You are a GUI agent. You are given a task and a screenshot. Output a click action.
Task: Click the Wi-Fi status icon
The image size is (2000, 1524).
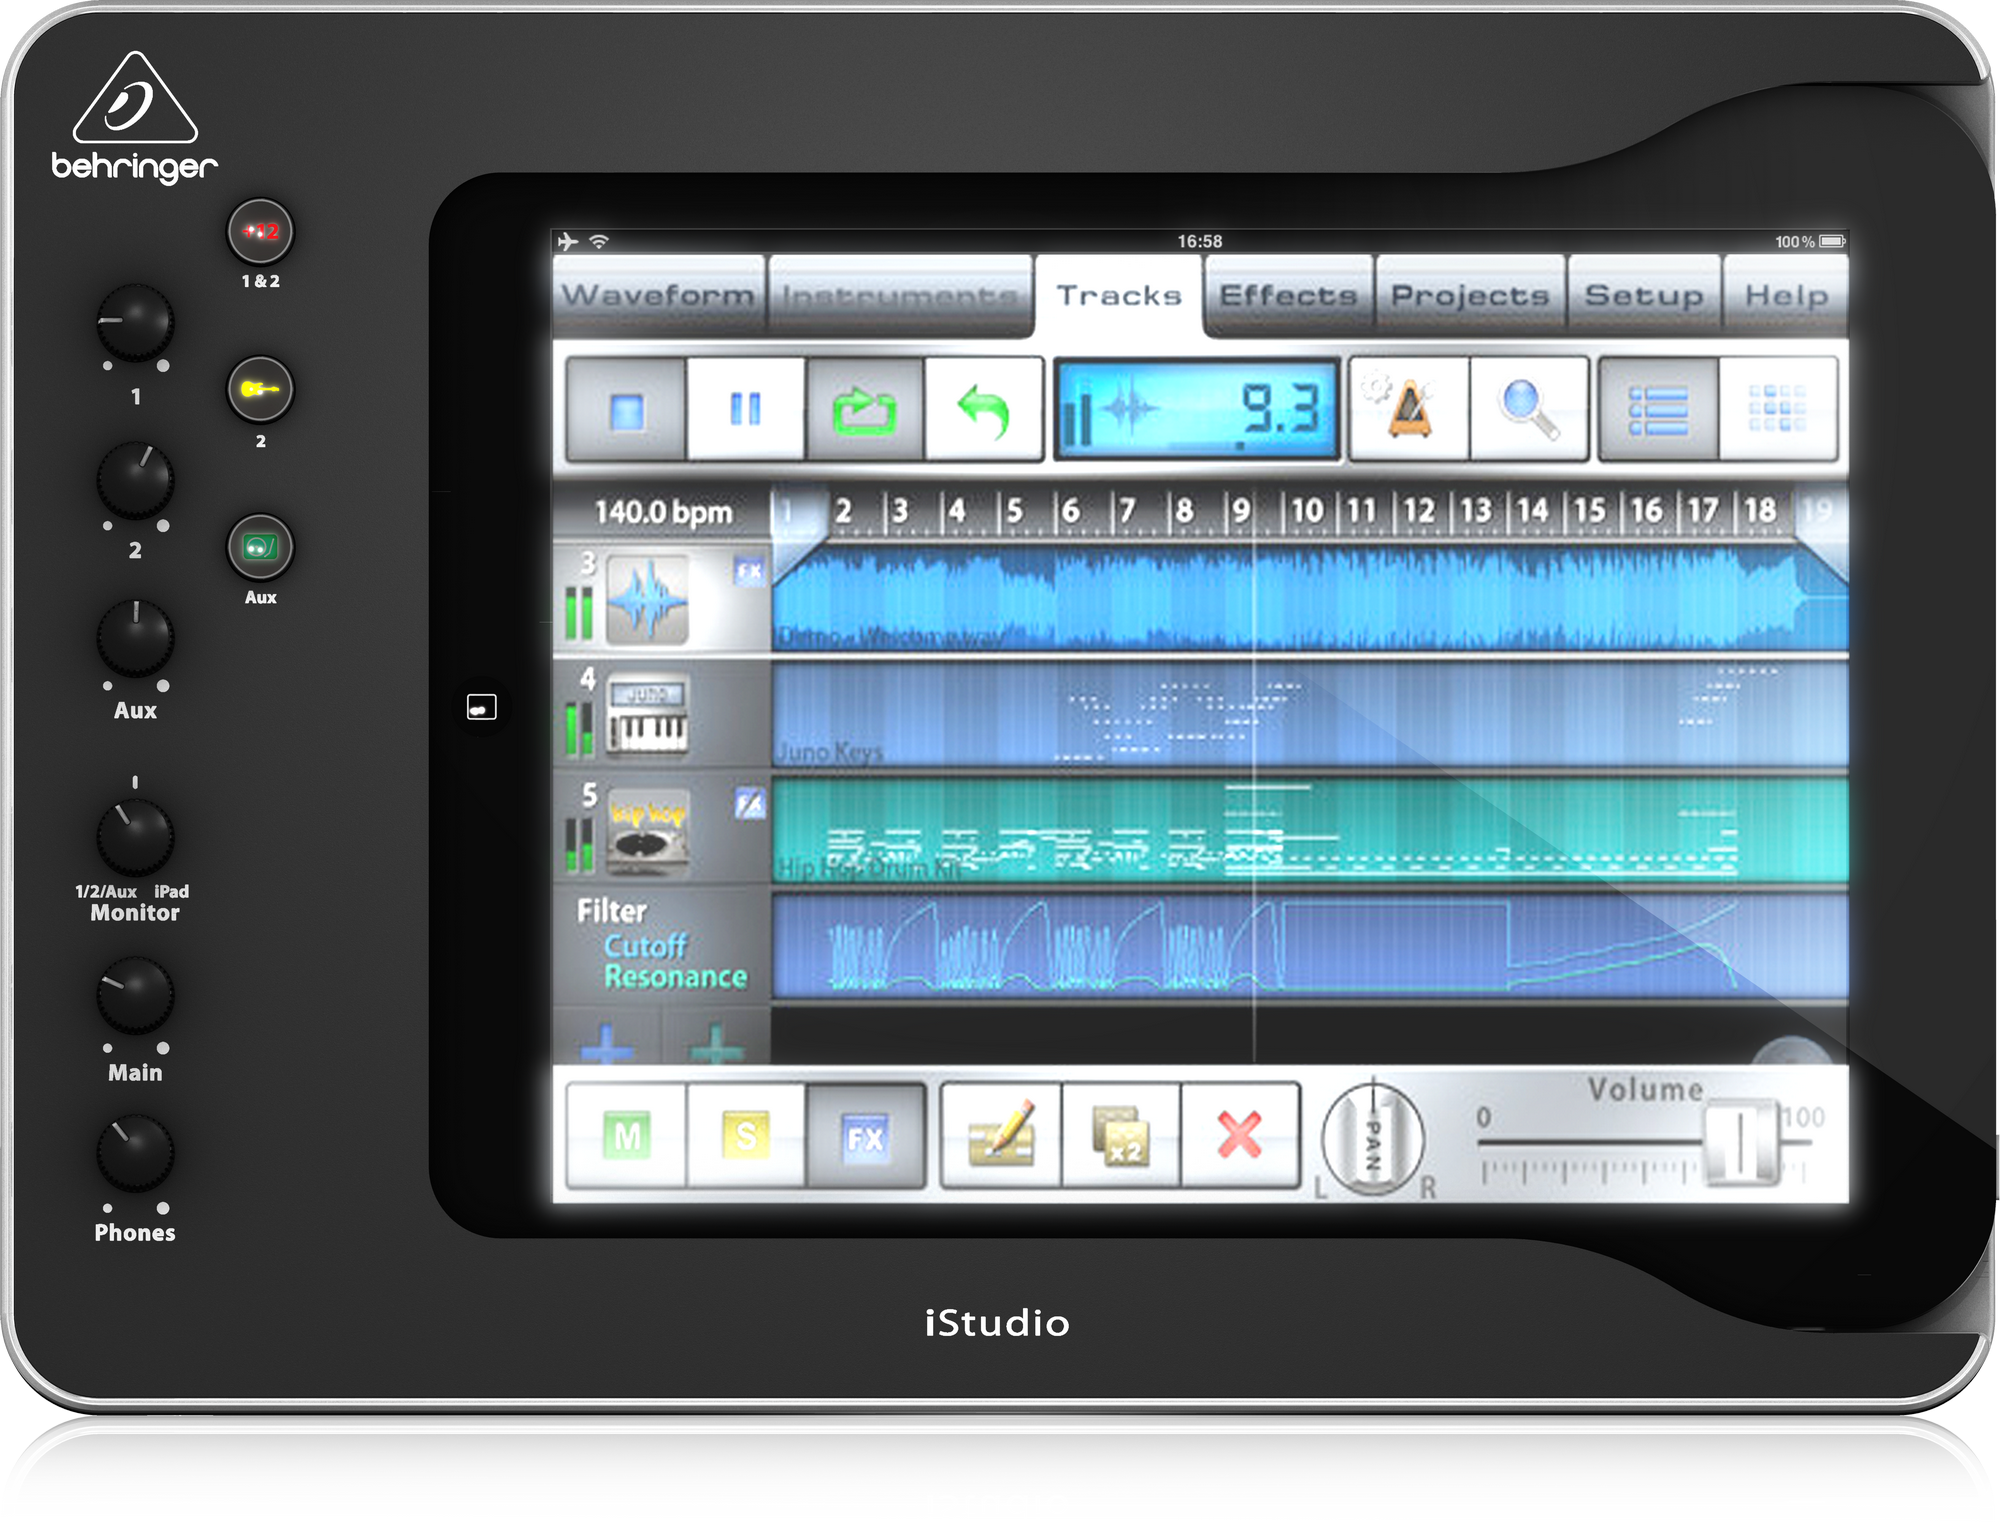pyautogui.click(x=599, y=241)
